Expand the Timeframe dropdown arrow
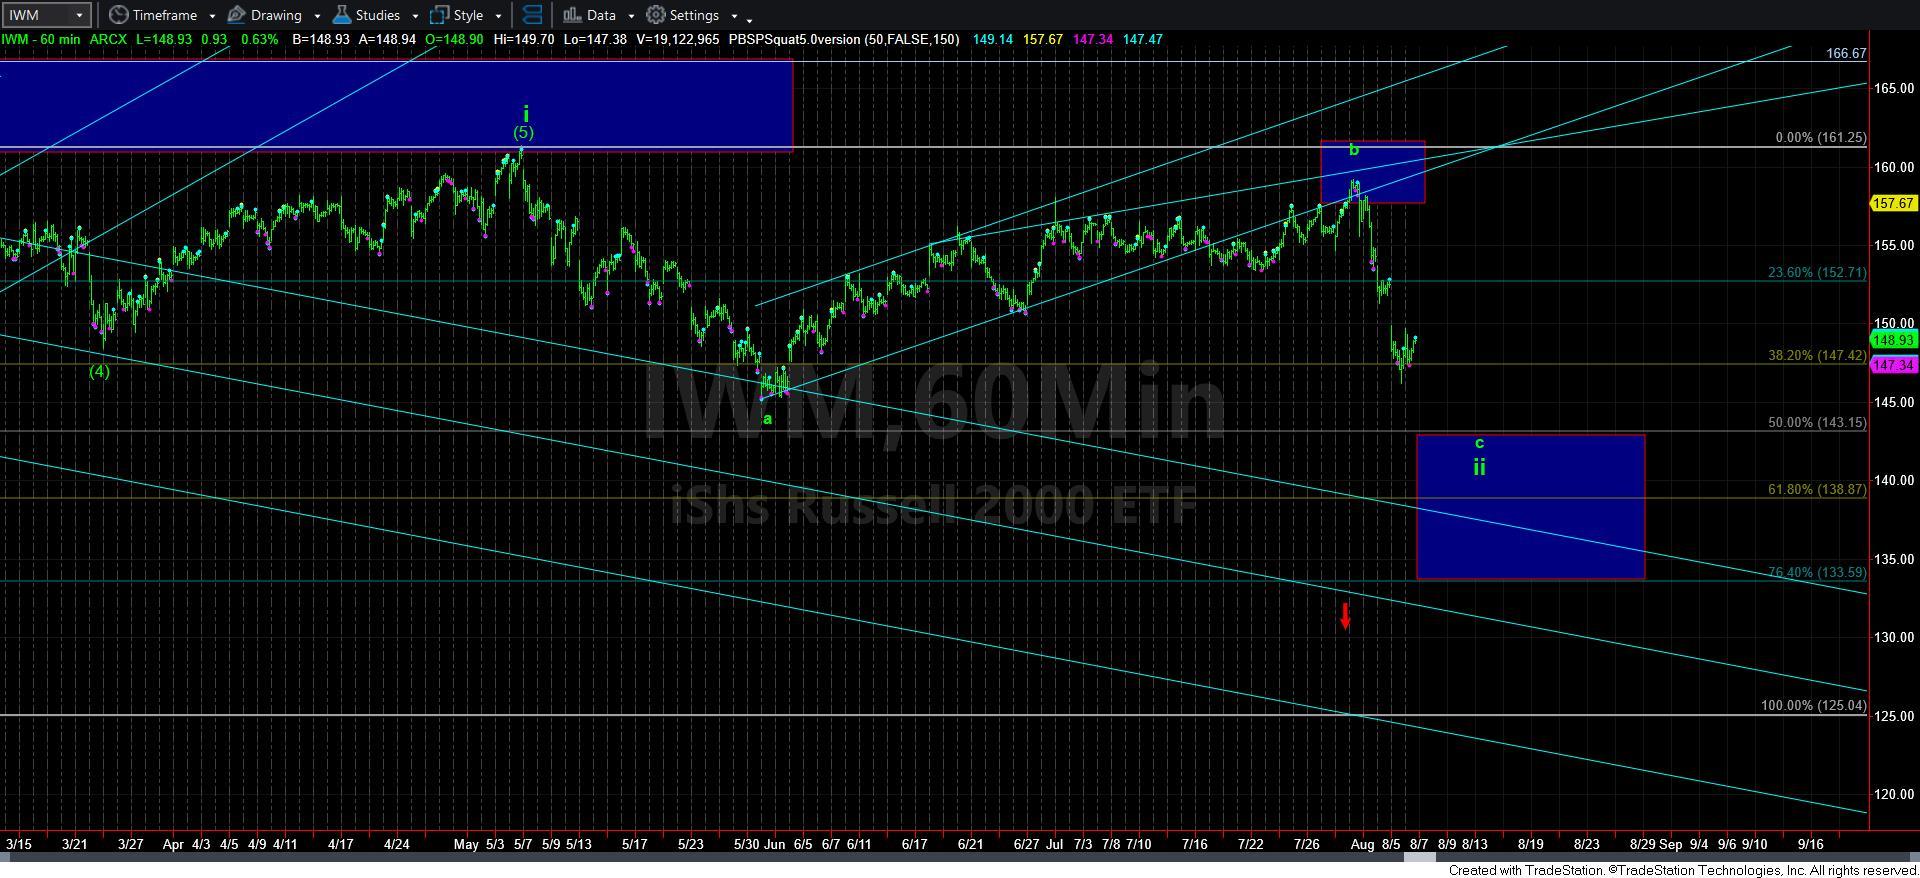Screen dimensions: 1920x878 (212, 16)
